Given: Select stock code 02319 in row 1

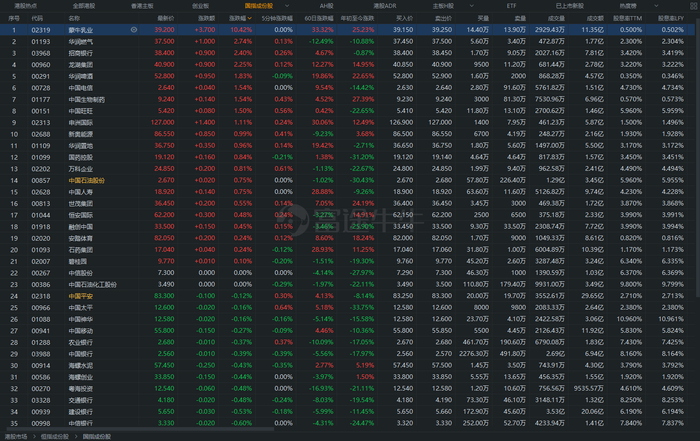Looking at the screenshot, I should 41,30.
